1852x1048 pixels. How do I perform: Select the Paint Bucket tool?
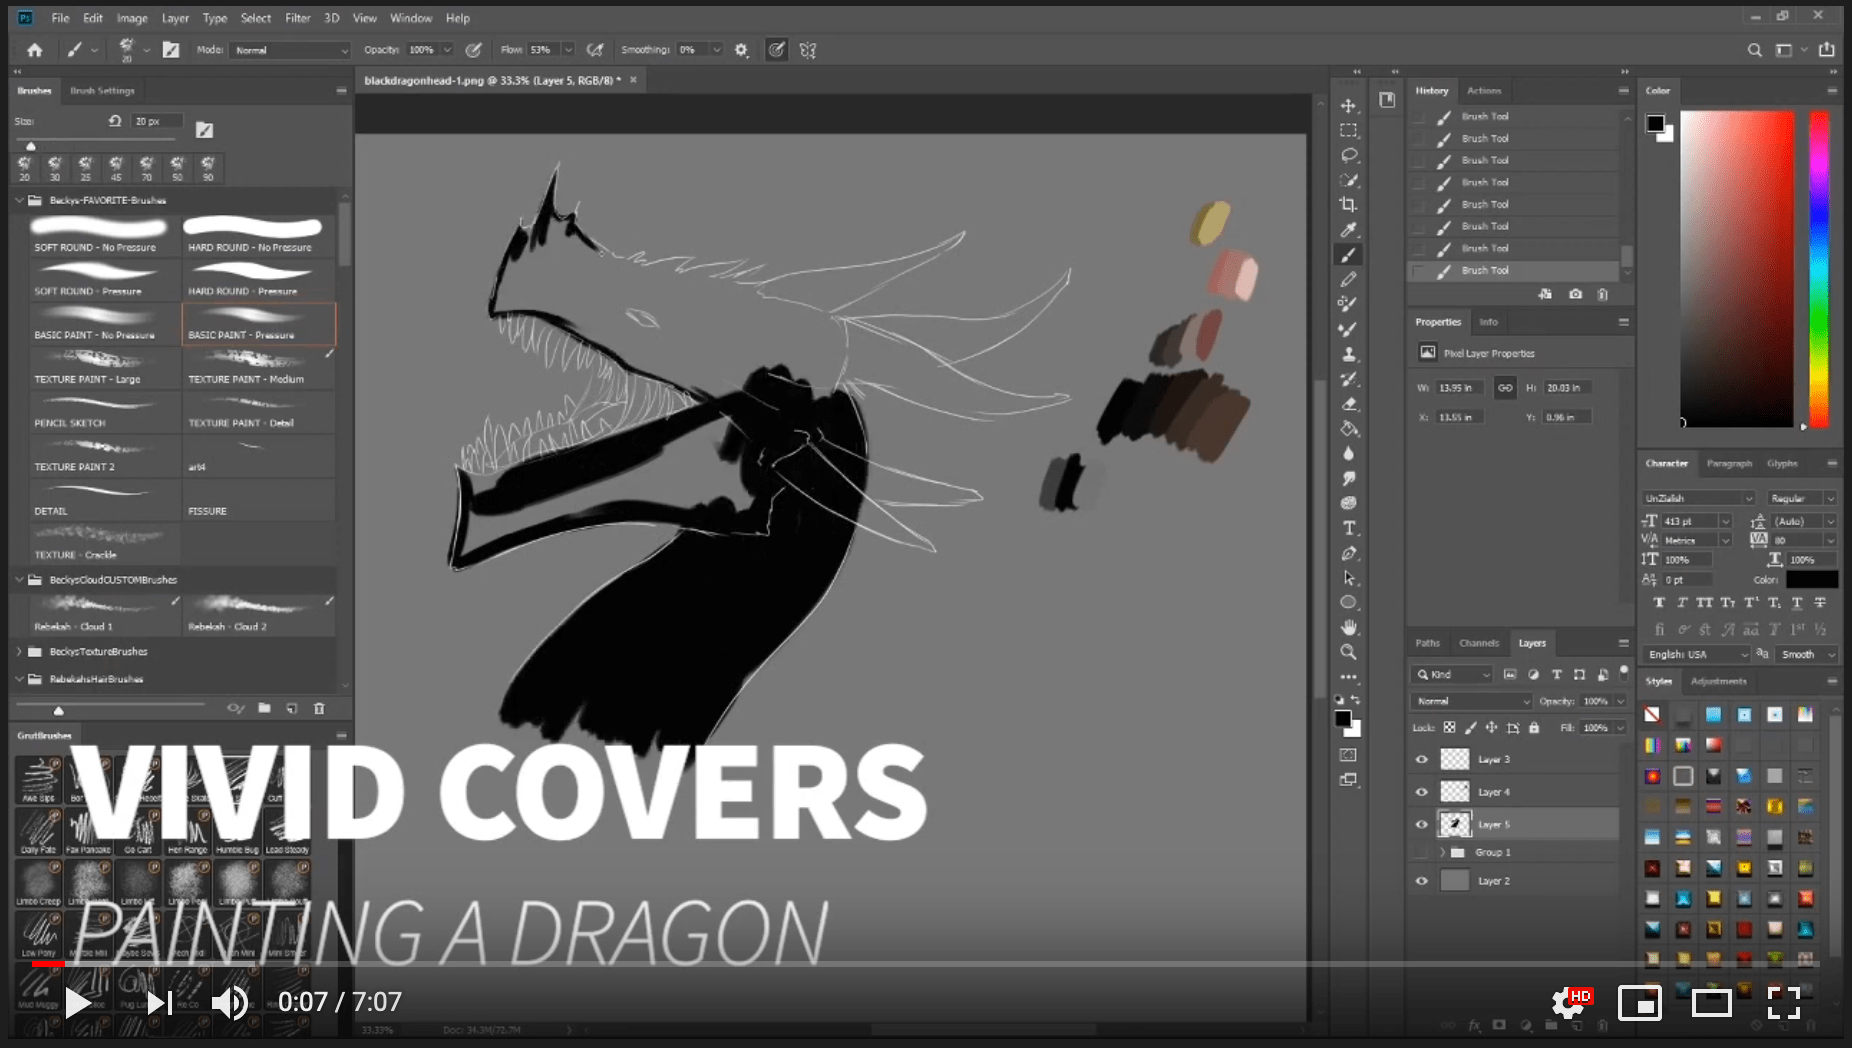click(1348, 429)
